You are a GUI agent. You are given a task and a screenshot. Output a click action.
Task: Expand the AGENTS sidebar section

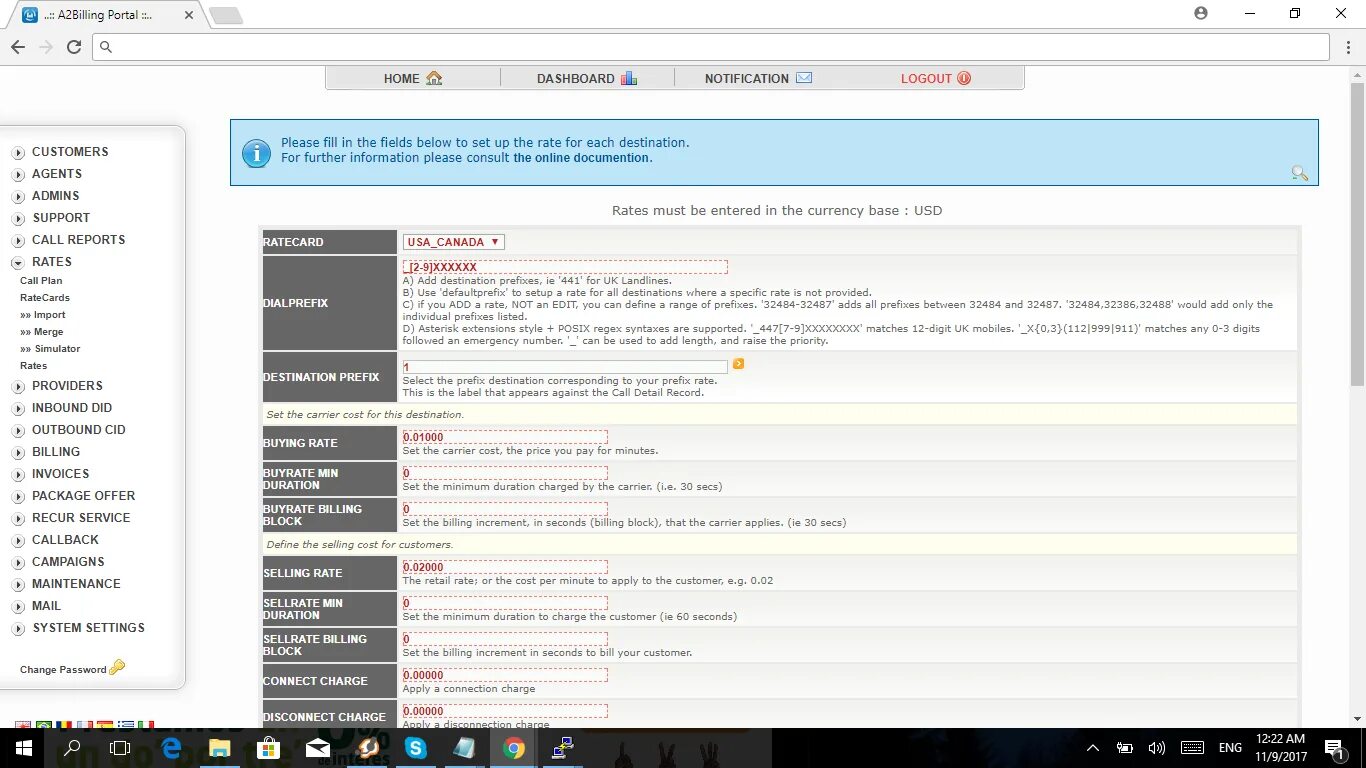click(x=18, y=174)
